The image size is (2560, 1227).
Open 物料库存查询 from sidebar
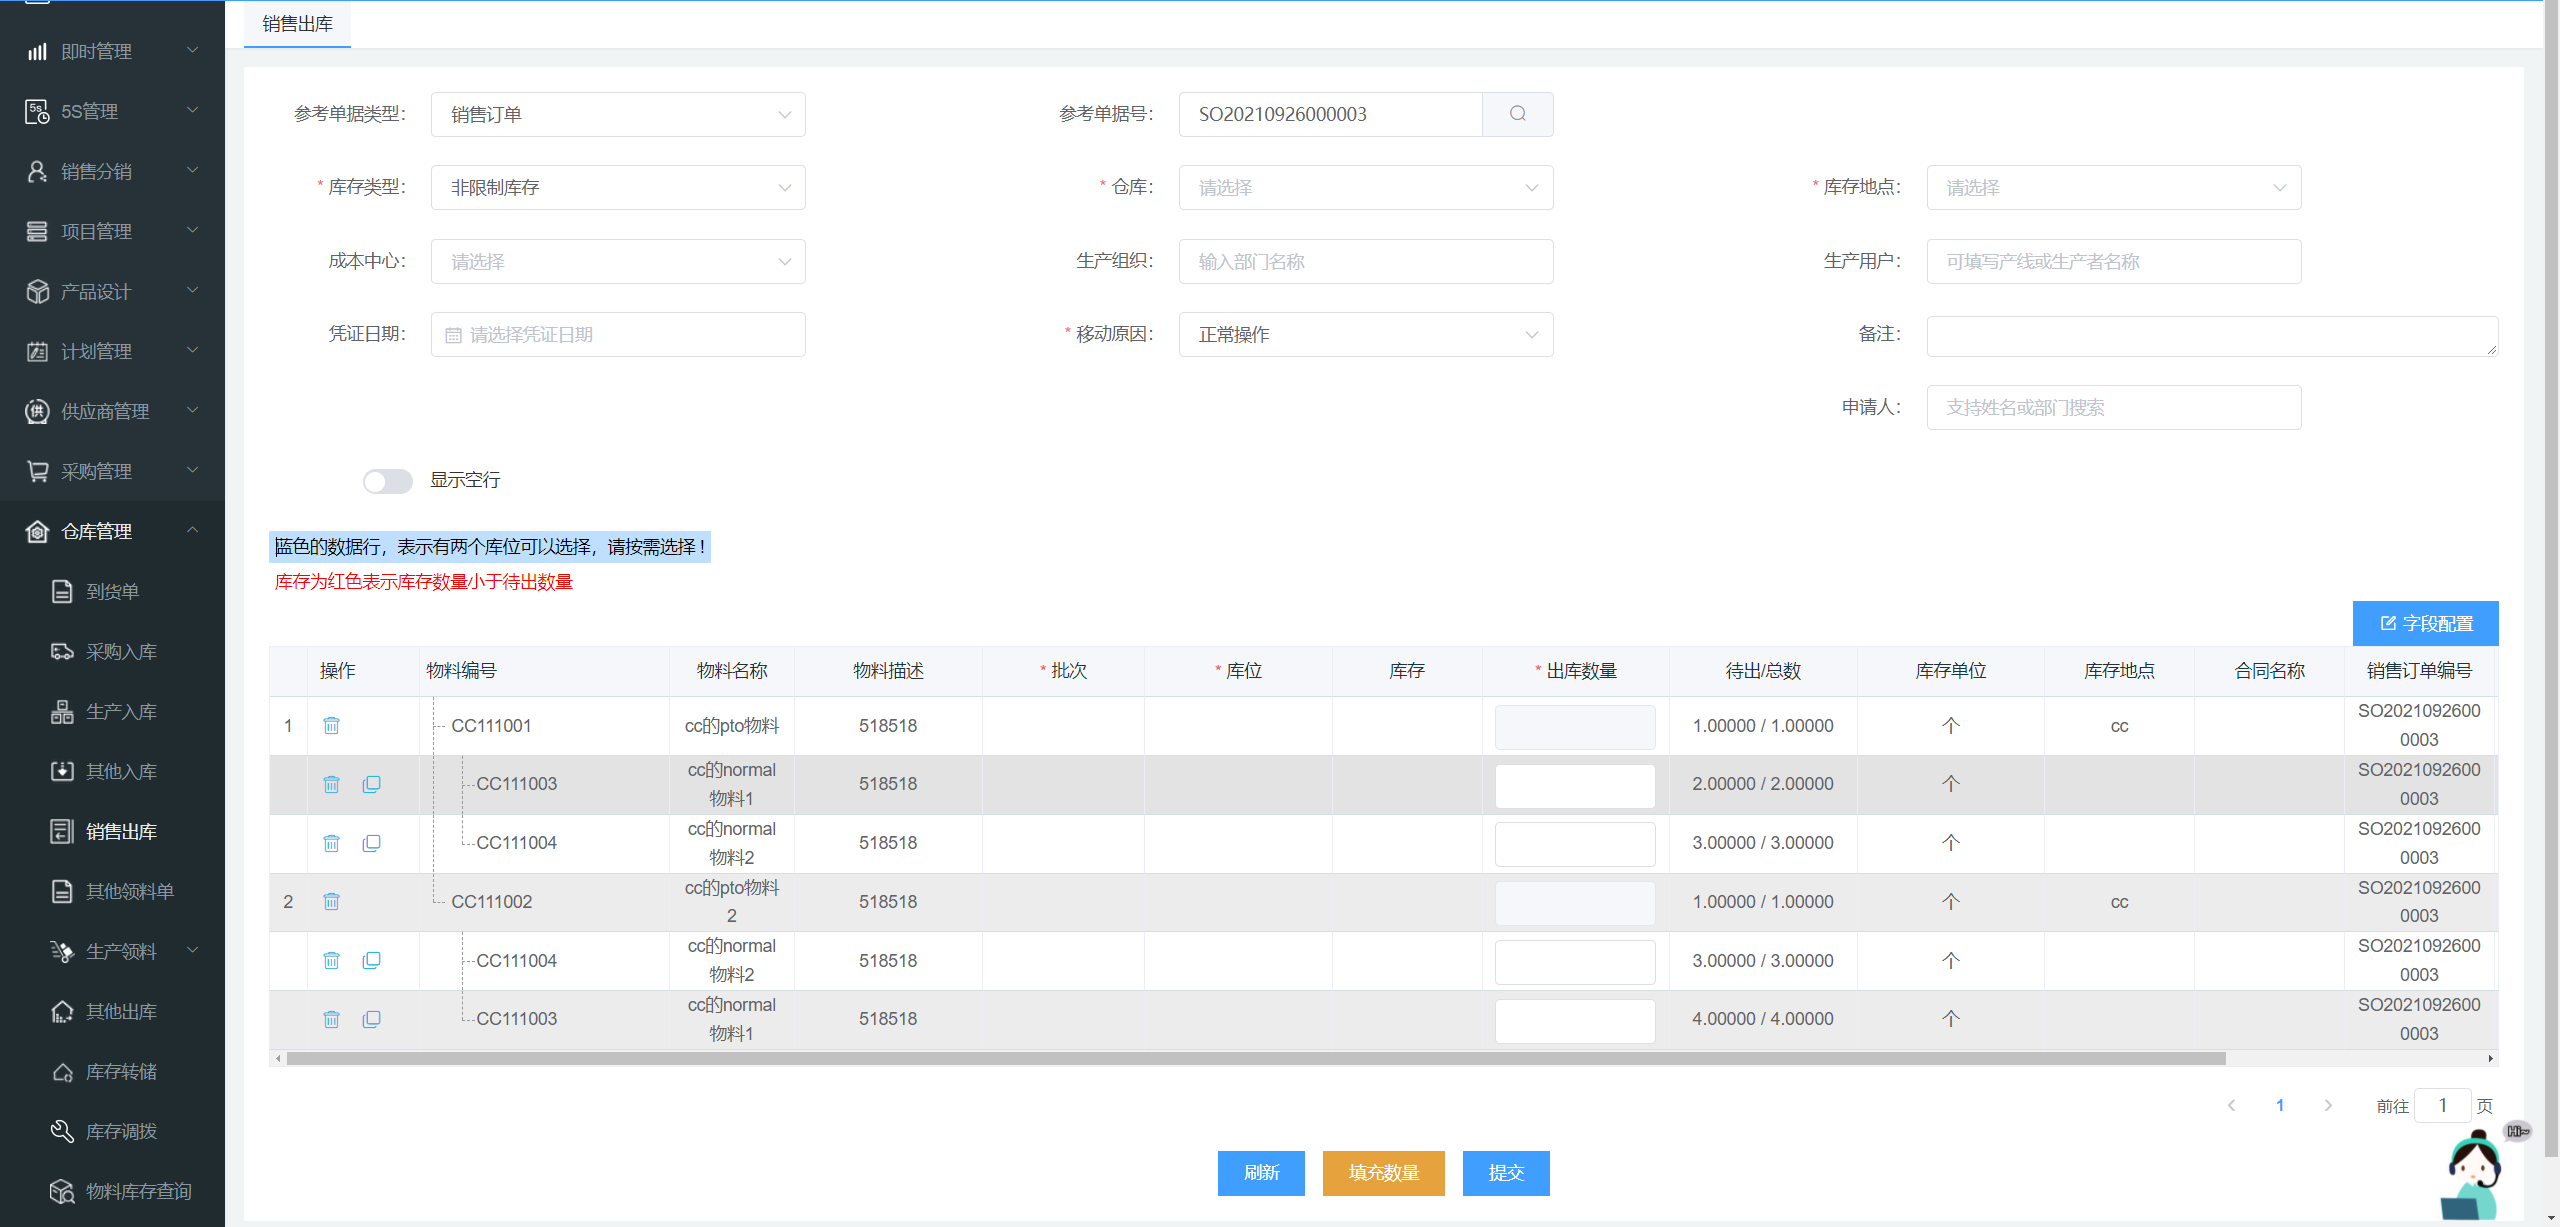(138, 1191)
